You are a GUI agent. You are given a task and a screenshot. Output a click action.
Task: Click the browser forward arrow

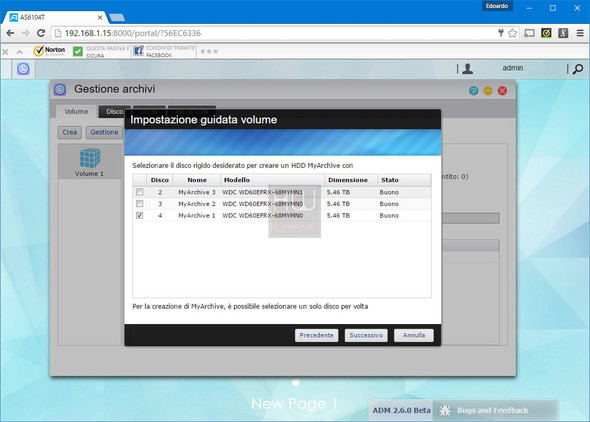(26, 33)
